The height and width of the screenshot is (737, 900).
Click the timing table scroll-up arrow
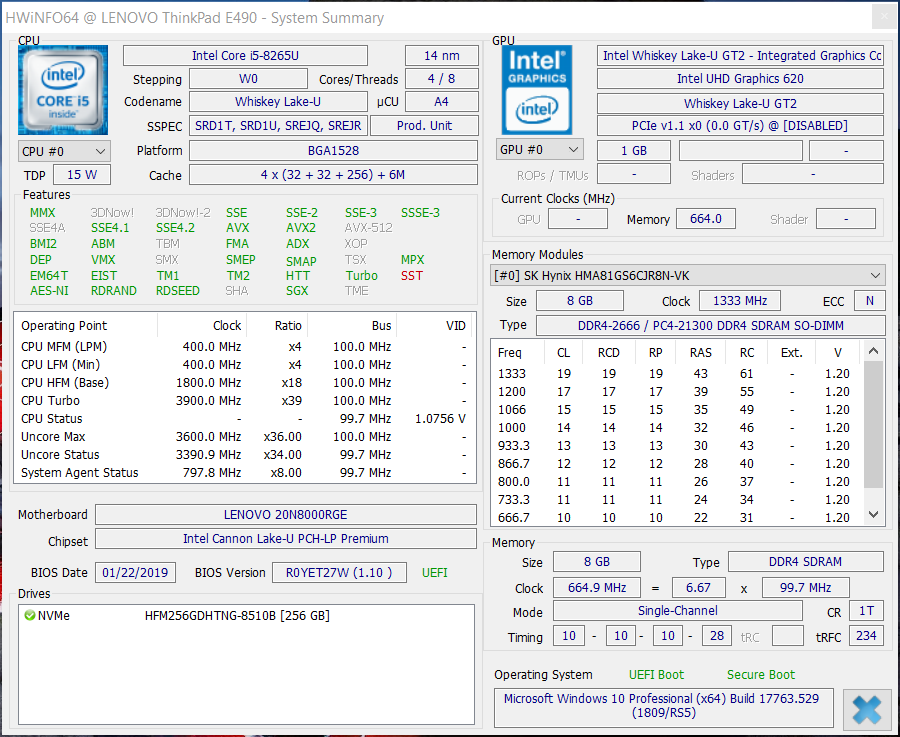873,351
